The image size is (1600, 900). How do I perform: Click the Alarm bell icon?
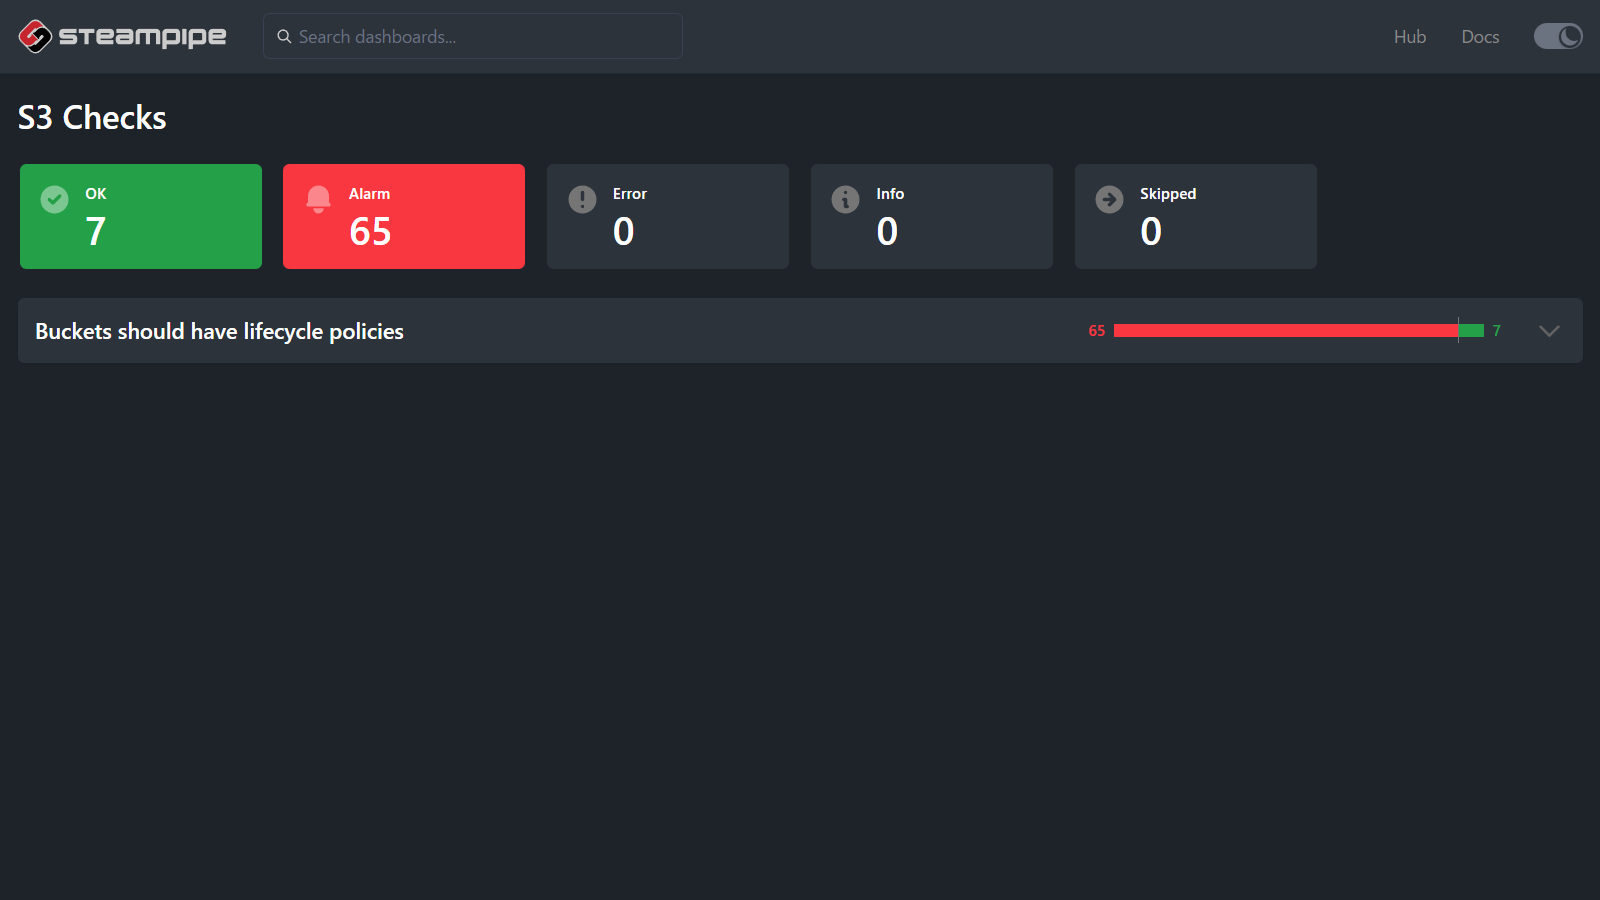click(x=318, y=199)
